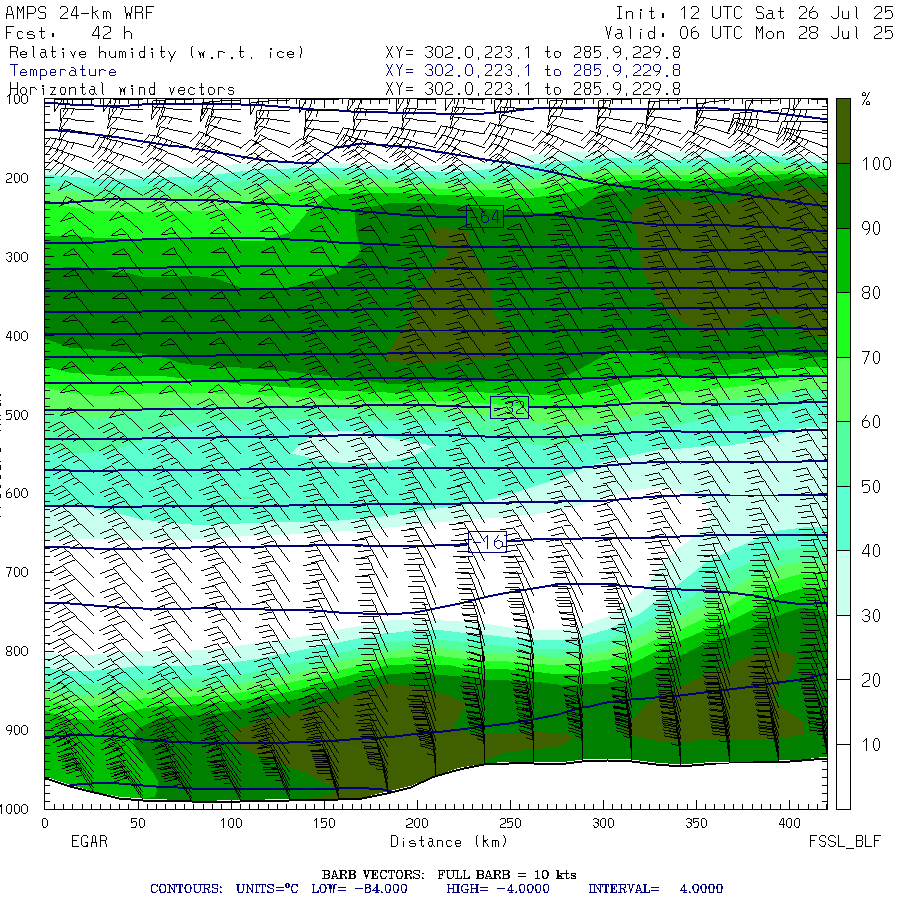Click the distance tick label 400
Viewport: 900px width, 900px height.
coord(789,823)
